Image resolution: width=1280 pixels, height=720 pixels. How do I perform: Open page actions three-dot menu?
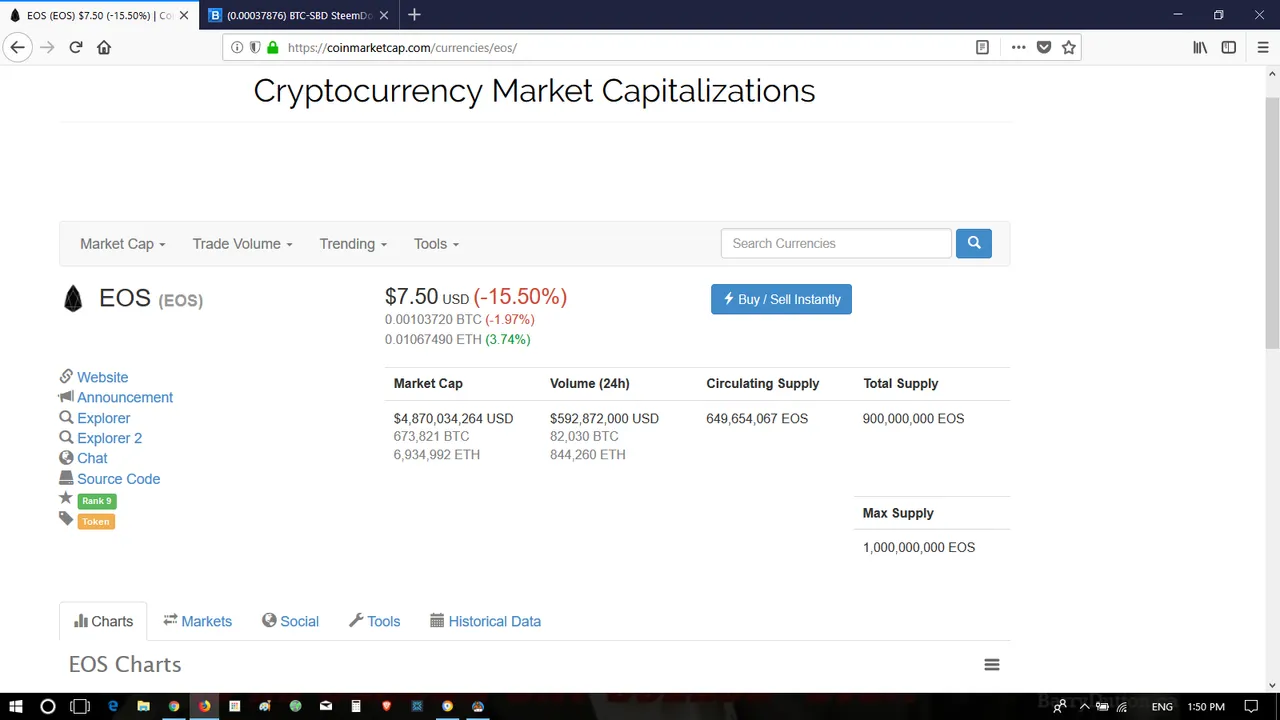(x=1018, y=47)
